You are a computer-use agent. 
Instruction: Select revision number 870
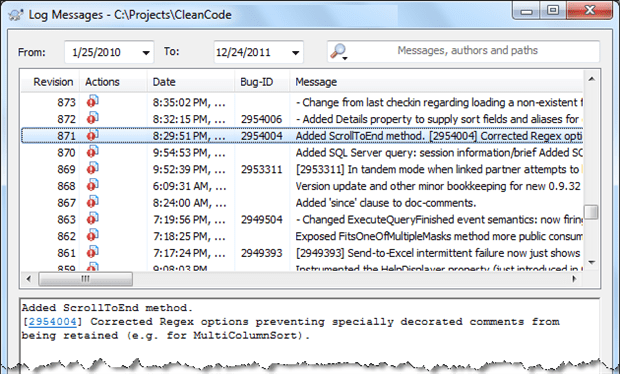pyautogui.click(x=66, y=153)
